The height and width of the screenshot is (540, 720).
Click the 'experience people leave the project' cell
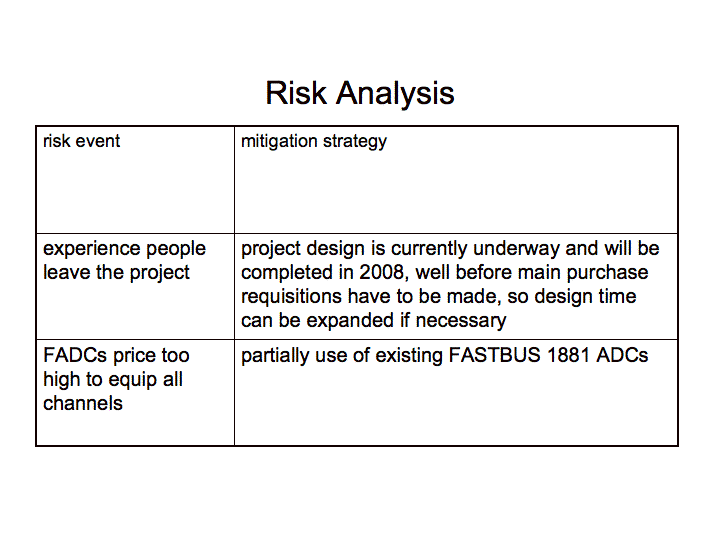click(135, 287)
